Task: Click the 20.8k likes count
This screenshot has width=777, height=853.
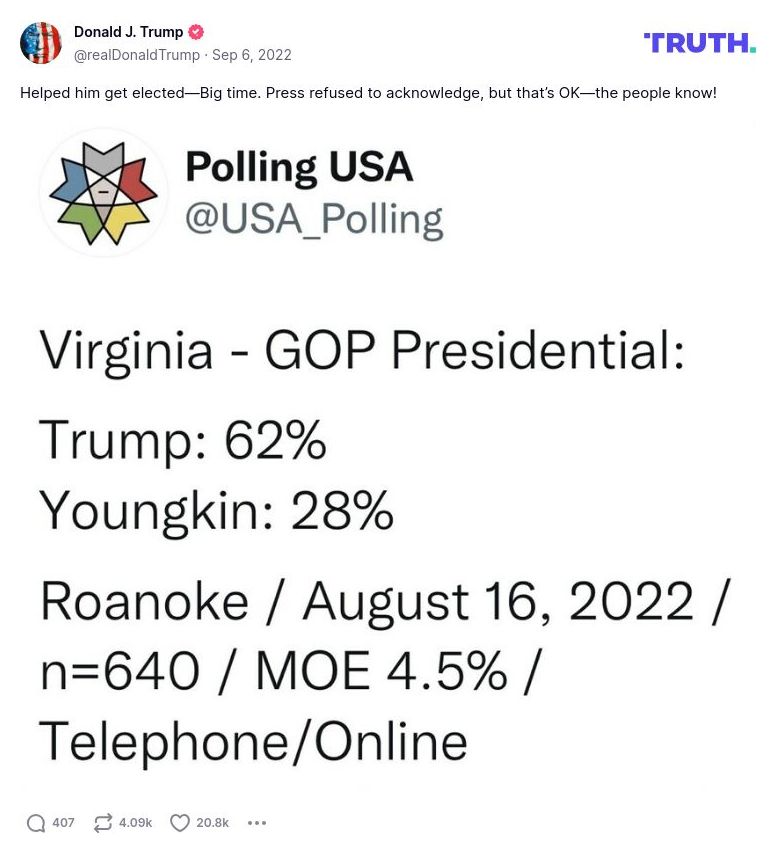Action: click(x=210, y=822)
